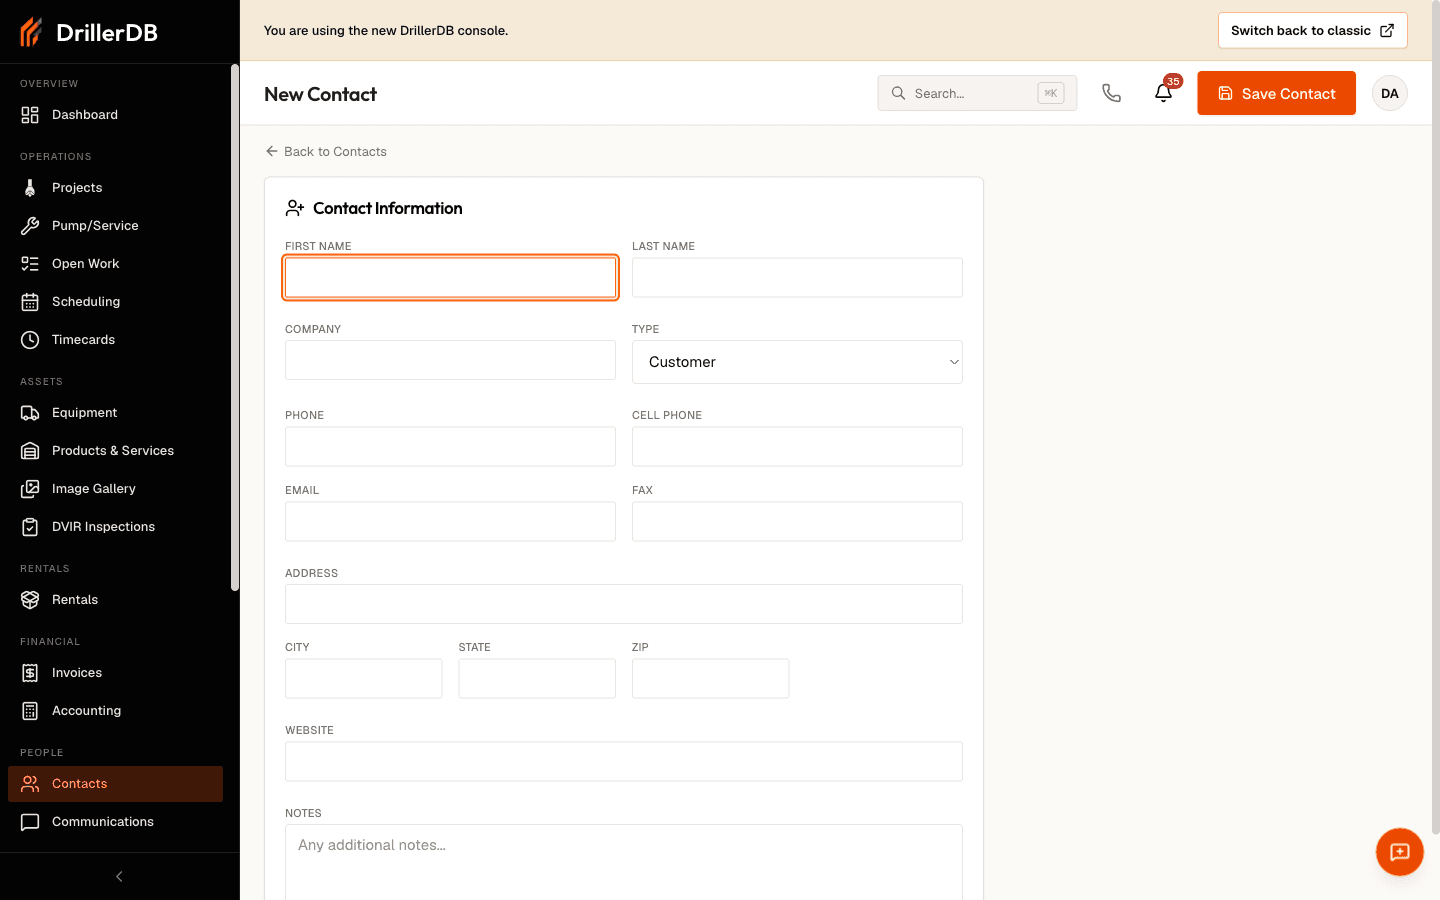Click the Last Name input

[x=797, y=277]
